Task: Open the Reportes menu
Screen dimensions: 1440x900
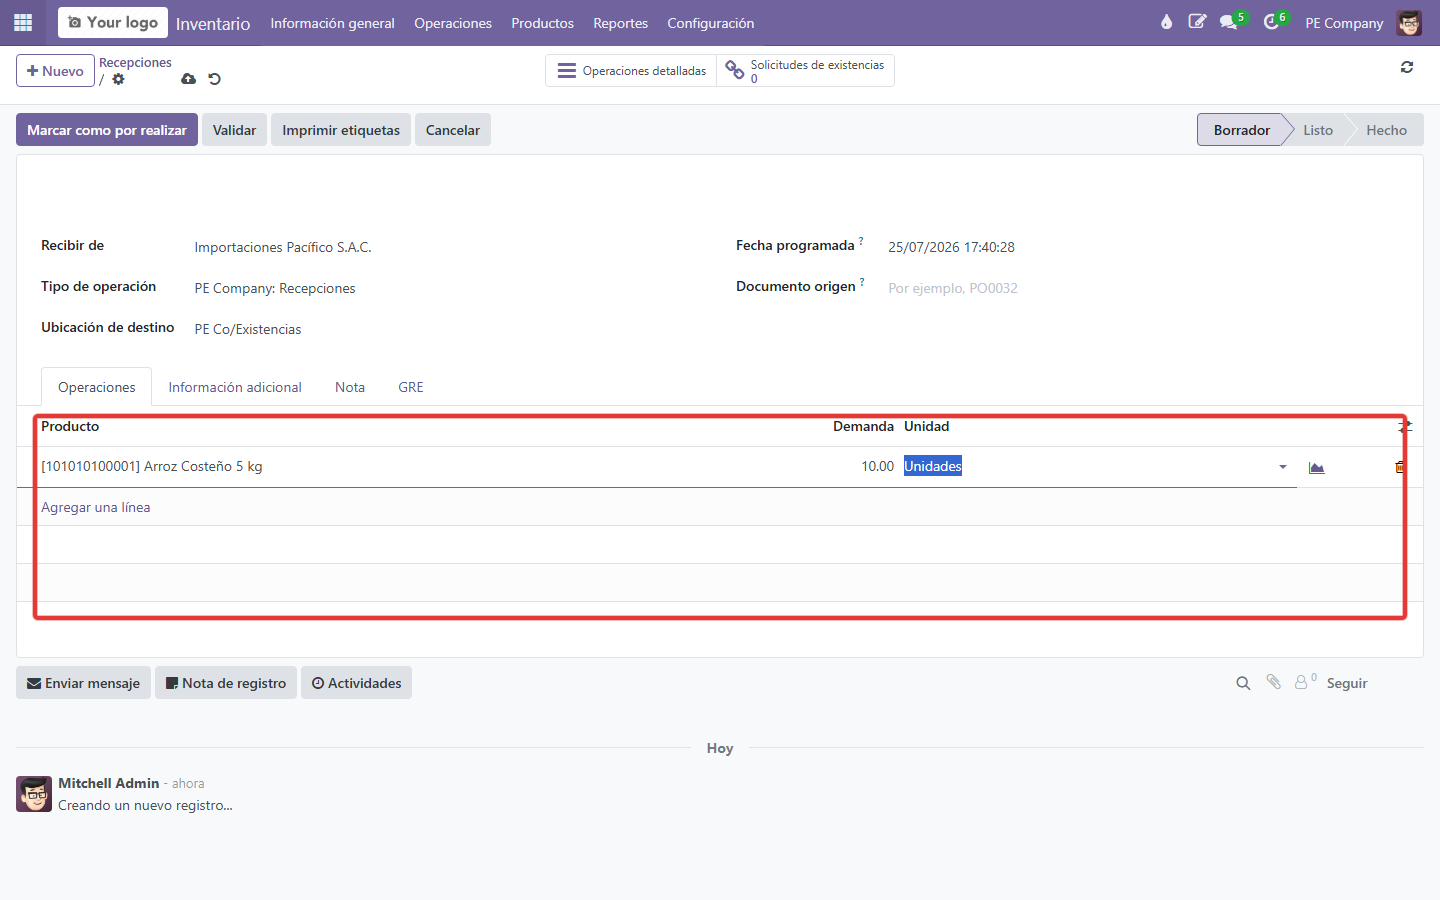Action: coord(620,23)
